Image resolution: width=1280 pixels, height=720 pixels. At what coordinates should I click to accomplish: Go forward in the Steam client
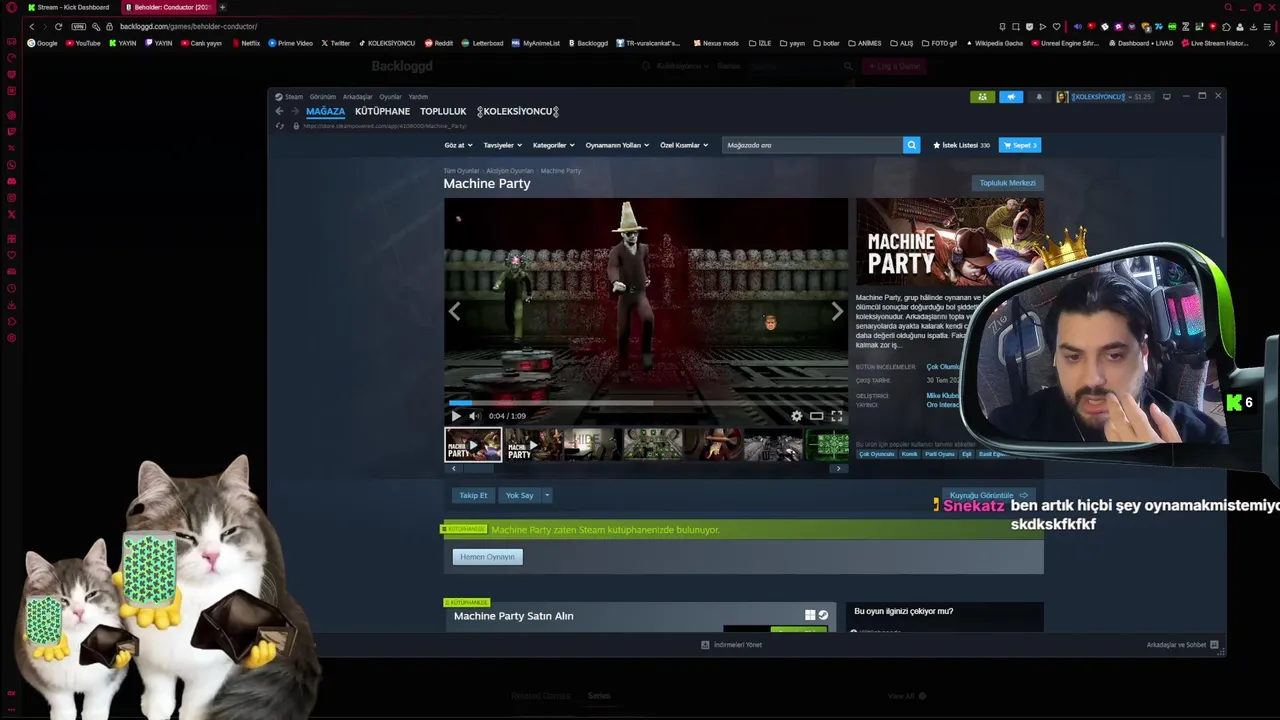[x=294, y=111]
